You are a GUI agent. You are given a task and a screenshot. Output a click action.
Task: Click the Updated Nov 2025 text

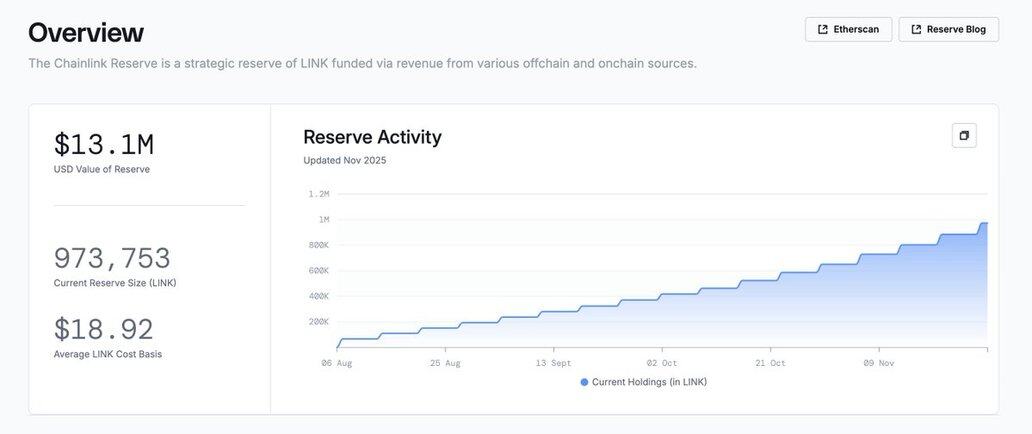344,160
